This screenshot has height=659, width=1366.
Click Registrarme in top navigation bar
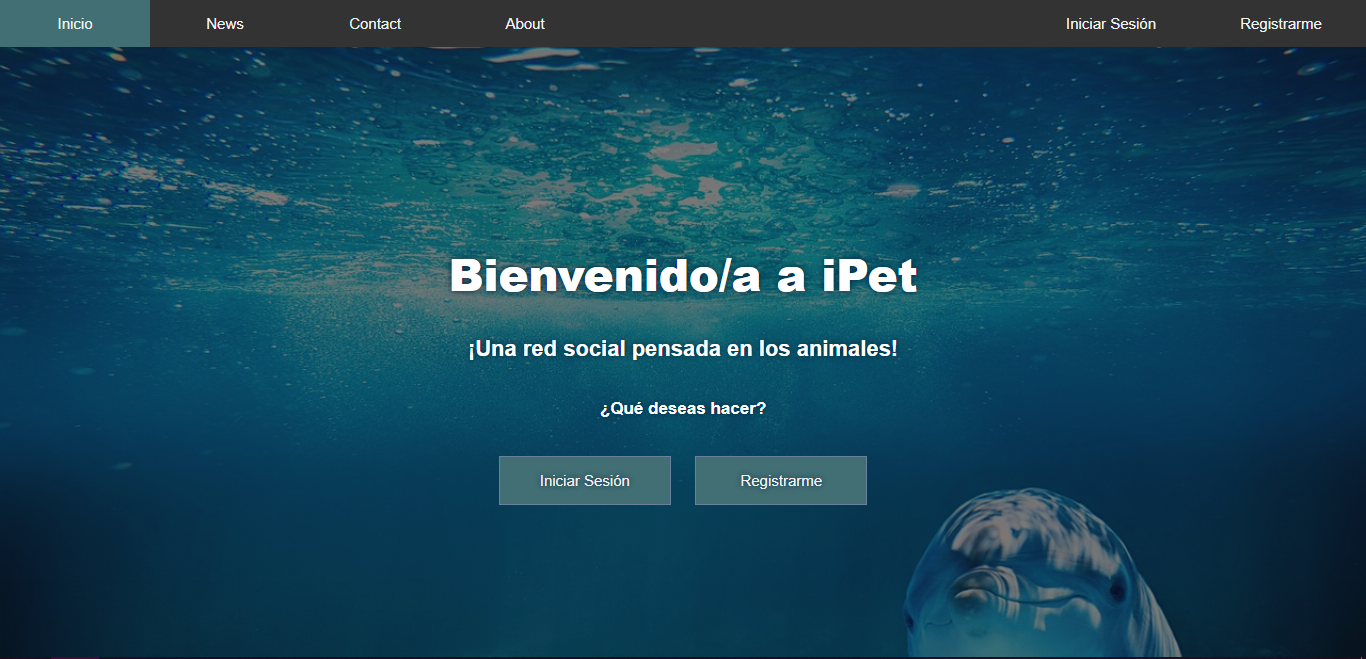(x=1281, y=24)
